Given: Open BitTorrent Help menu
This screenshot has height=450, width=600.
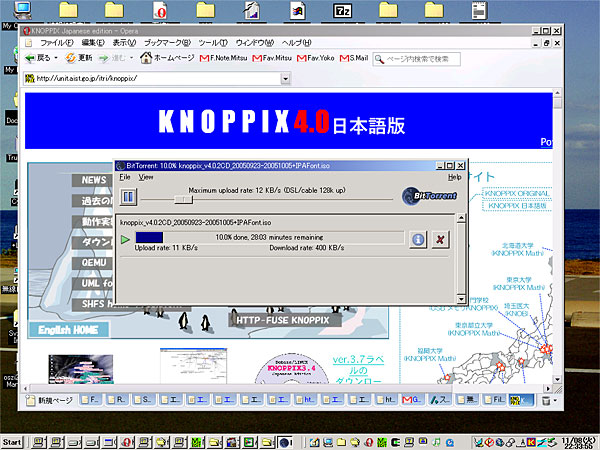Looking at the screenshot, I should tap(455, 176).
